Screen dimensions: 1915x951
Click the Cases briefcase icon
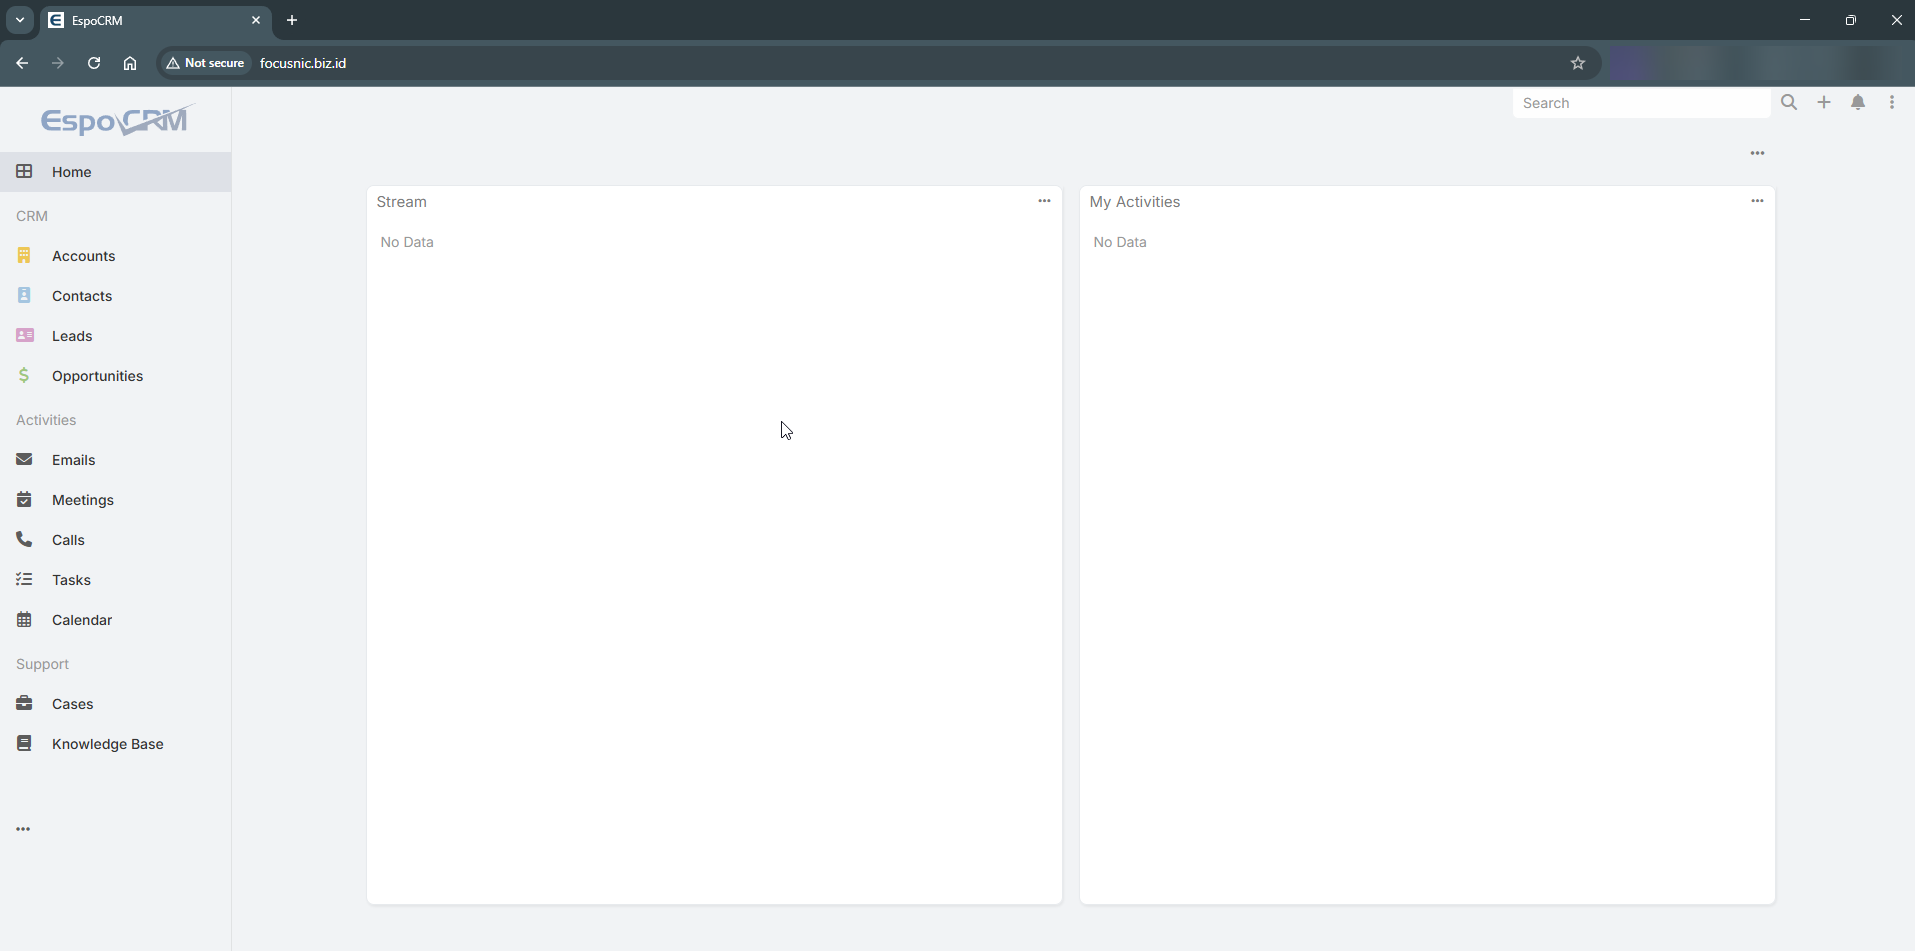tap(24, 704)
